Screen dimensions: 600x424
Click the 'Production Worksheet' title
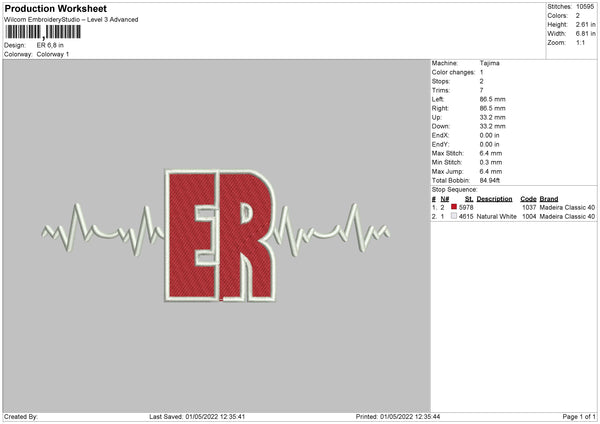55,8
